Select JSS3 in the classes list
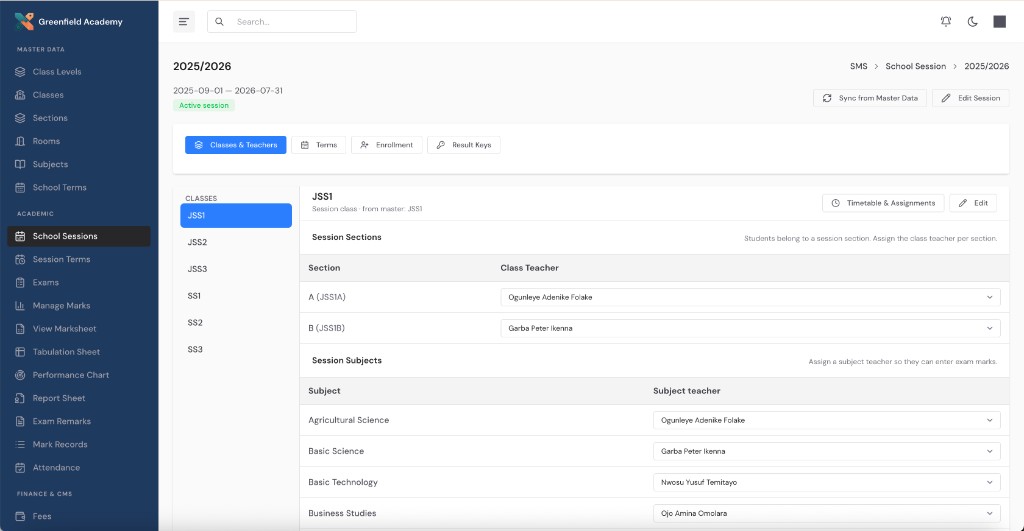 [236, 269]
